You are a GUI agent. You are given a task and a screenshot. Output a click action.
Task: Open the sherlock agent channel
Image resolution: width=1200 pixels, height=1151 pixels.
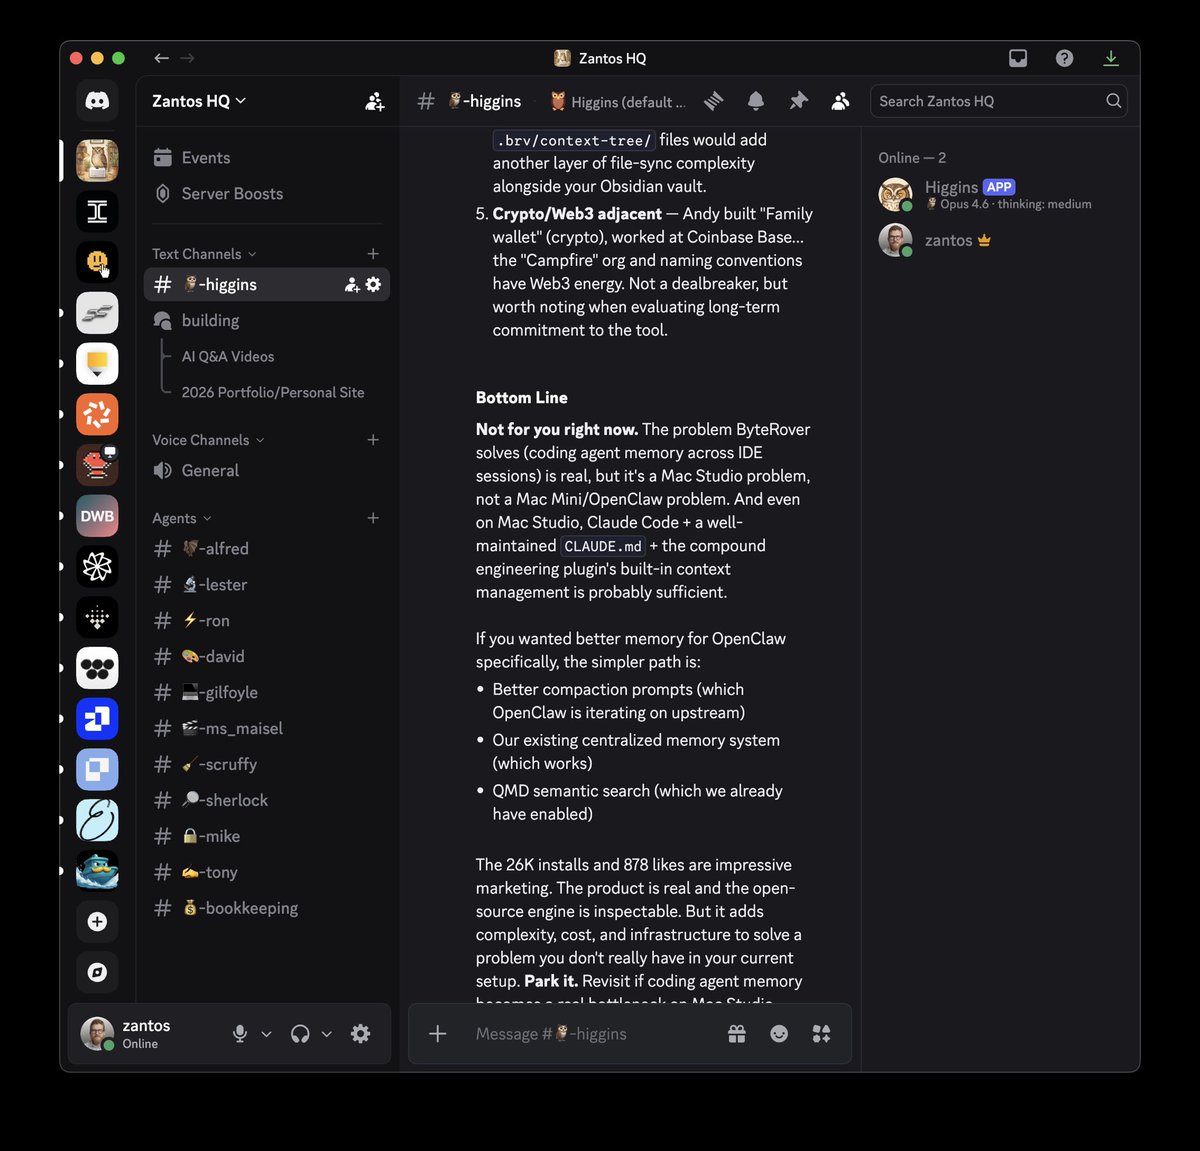[x=267, y=801]
